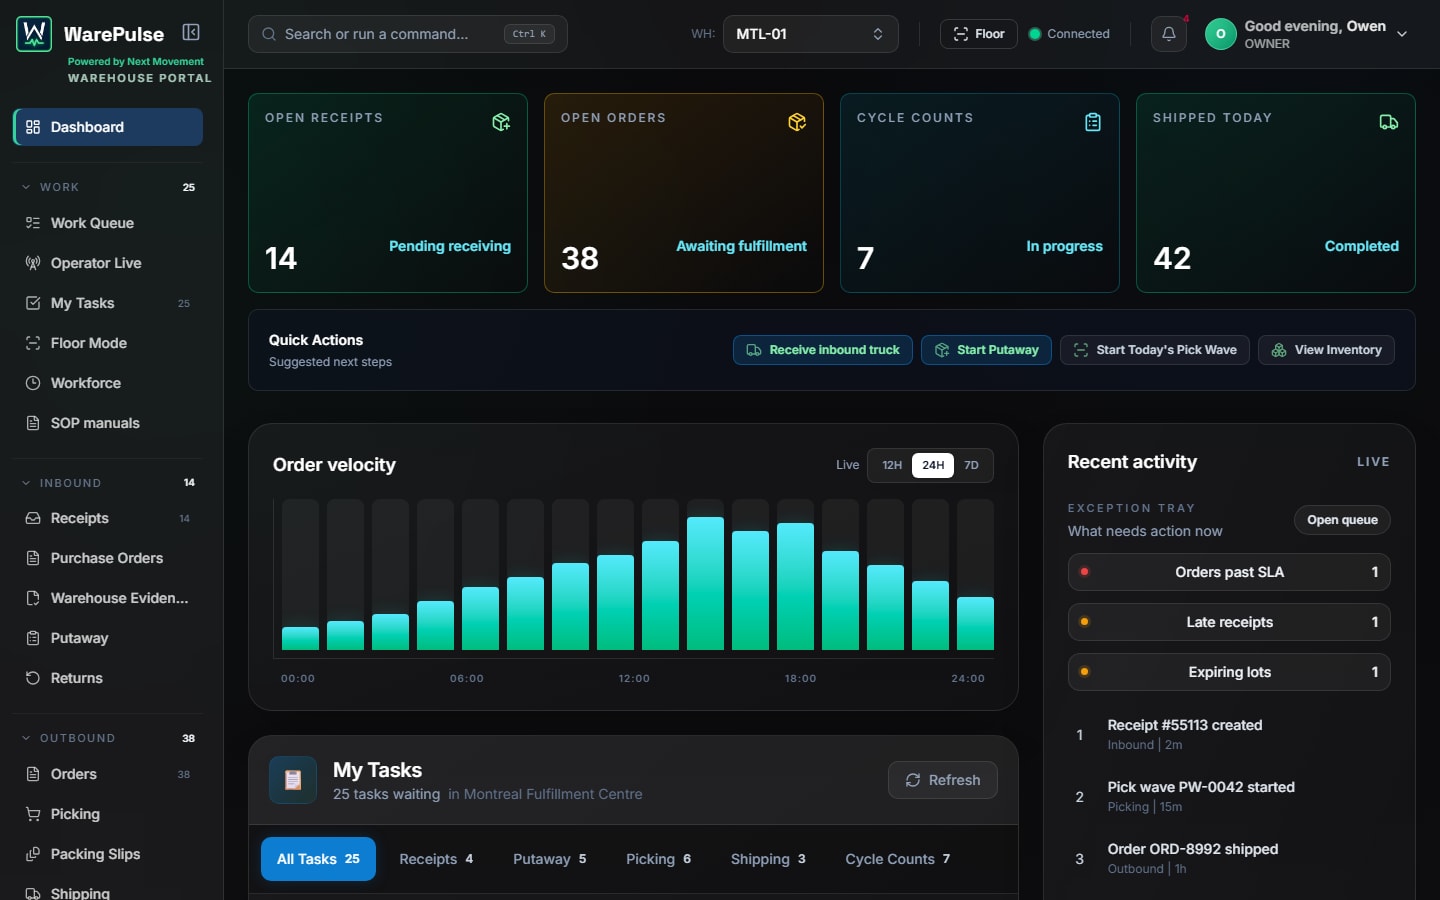Switch to the Cycle Counts tab

(x=897, y=859)
